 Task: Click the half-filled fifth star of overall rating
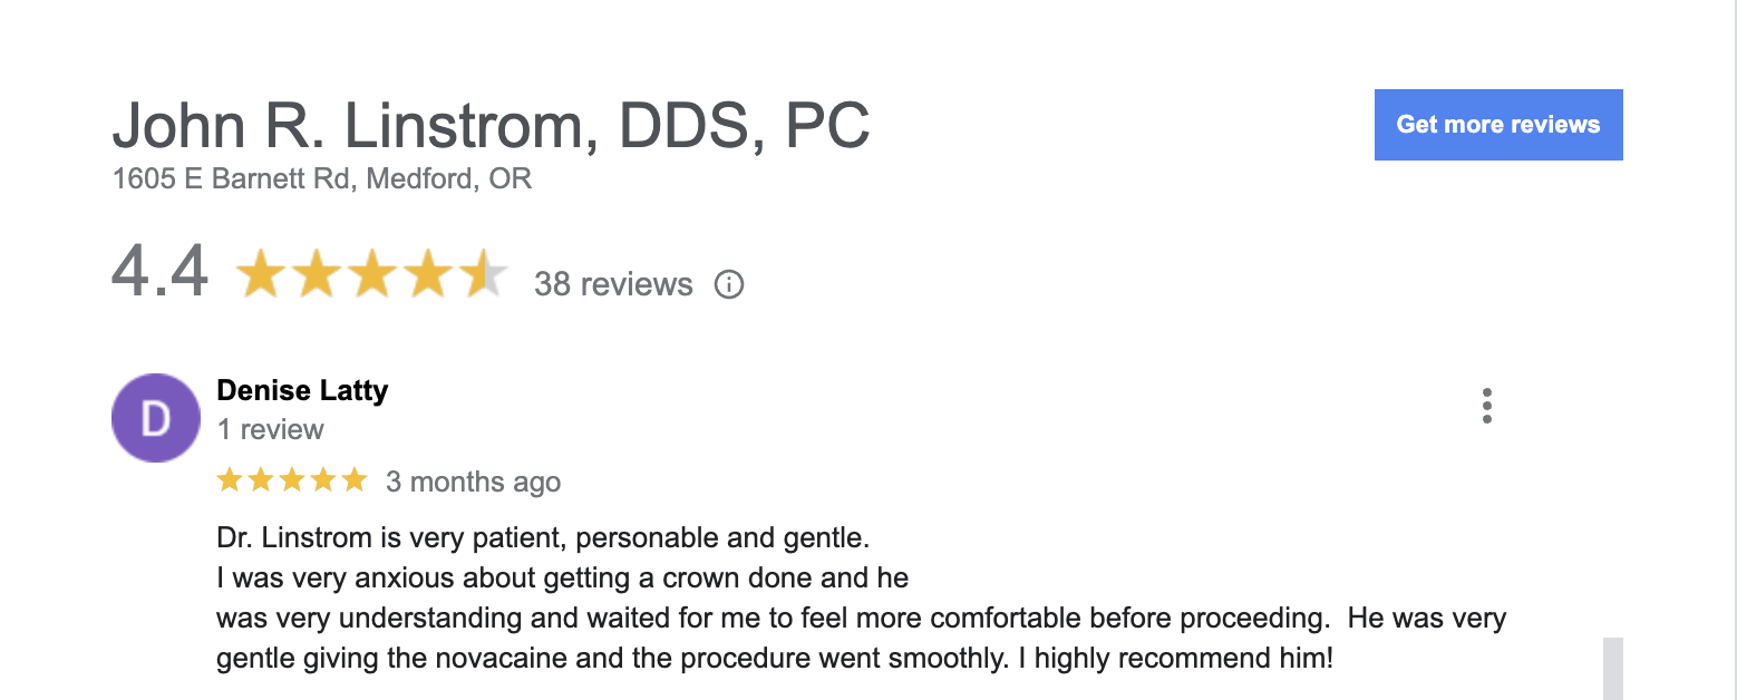pos(484,274)
